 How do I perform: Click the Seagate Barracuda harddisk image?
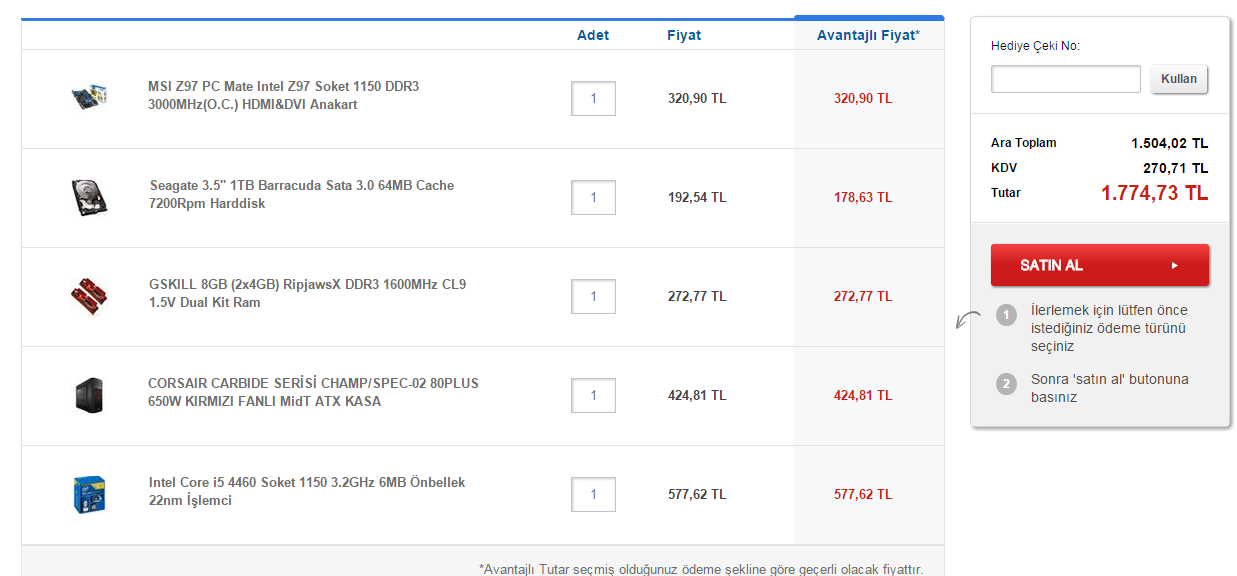[x=88, y=197]
